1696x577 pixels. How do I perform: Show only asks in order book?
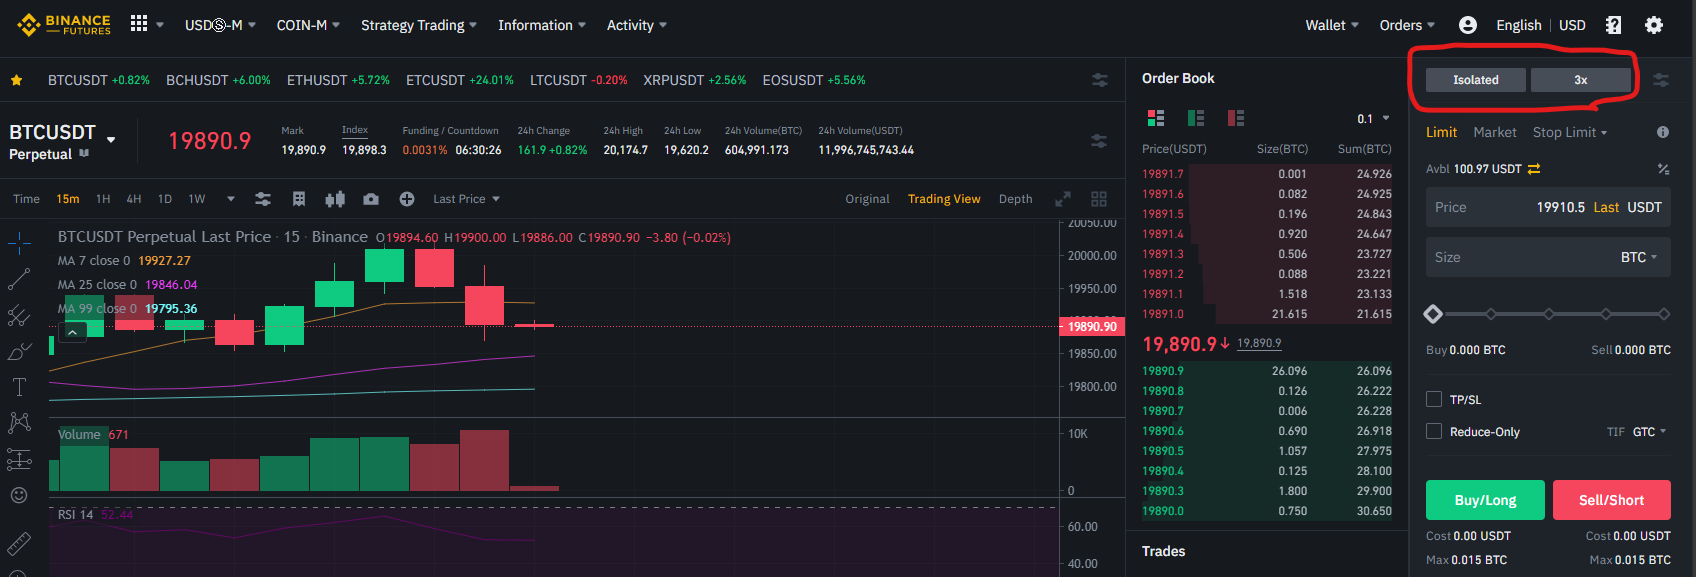coord(1236,118)
